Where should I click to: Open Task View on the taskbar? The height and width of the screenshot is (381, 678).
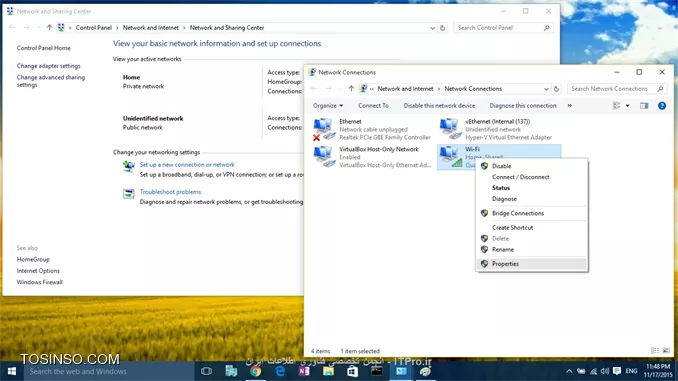207,371
